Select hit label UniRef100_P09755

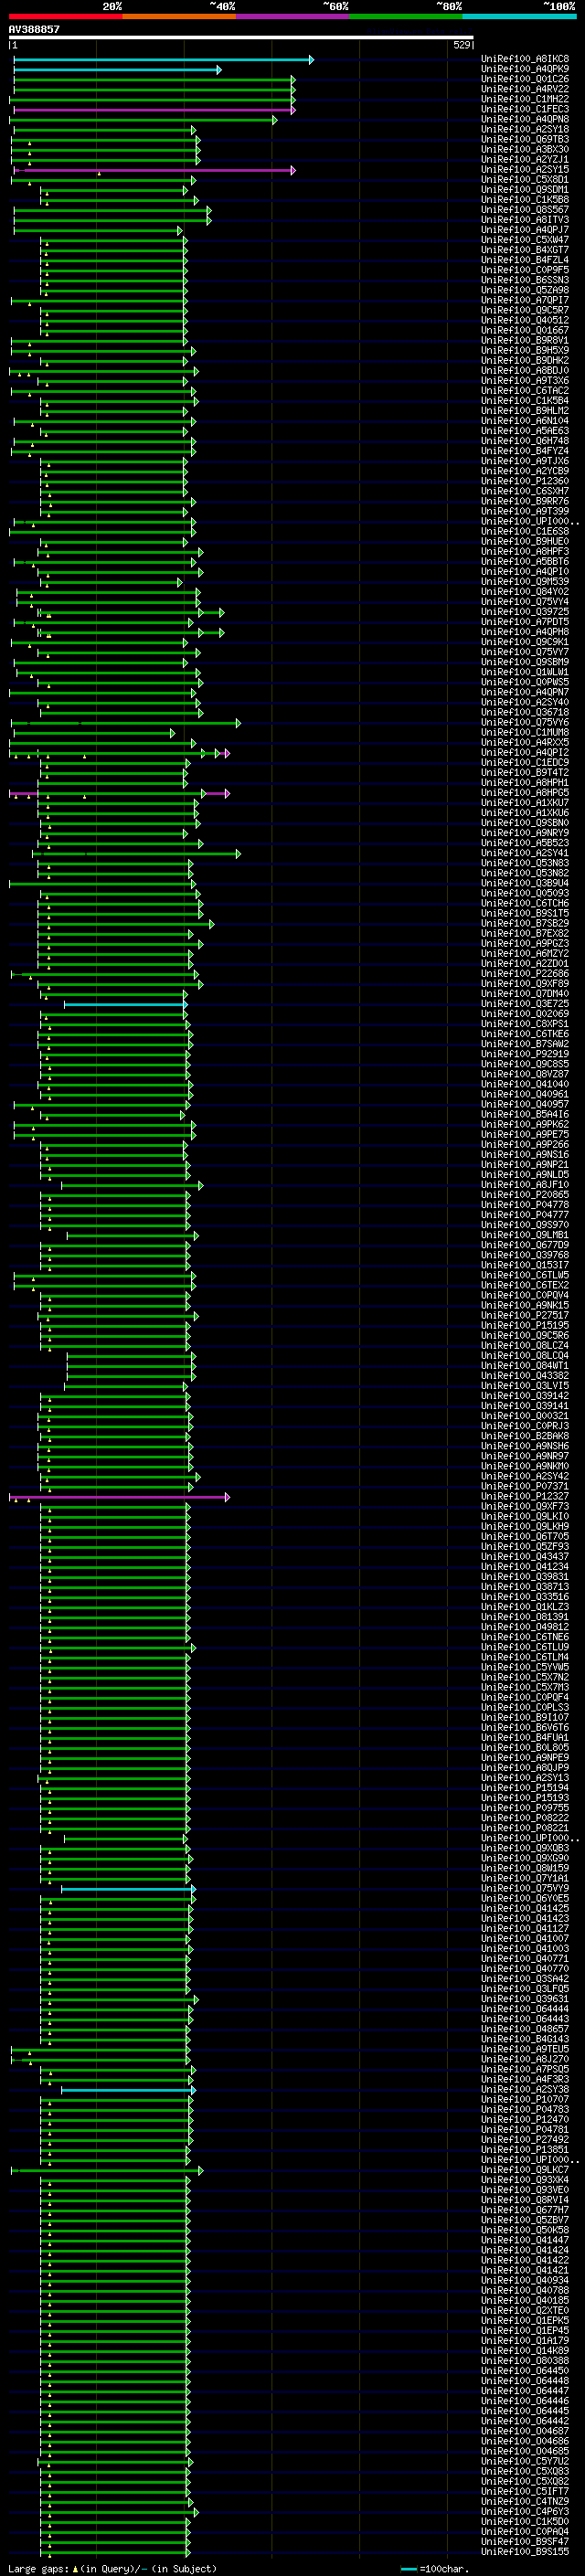525,1808
